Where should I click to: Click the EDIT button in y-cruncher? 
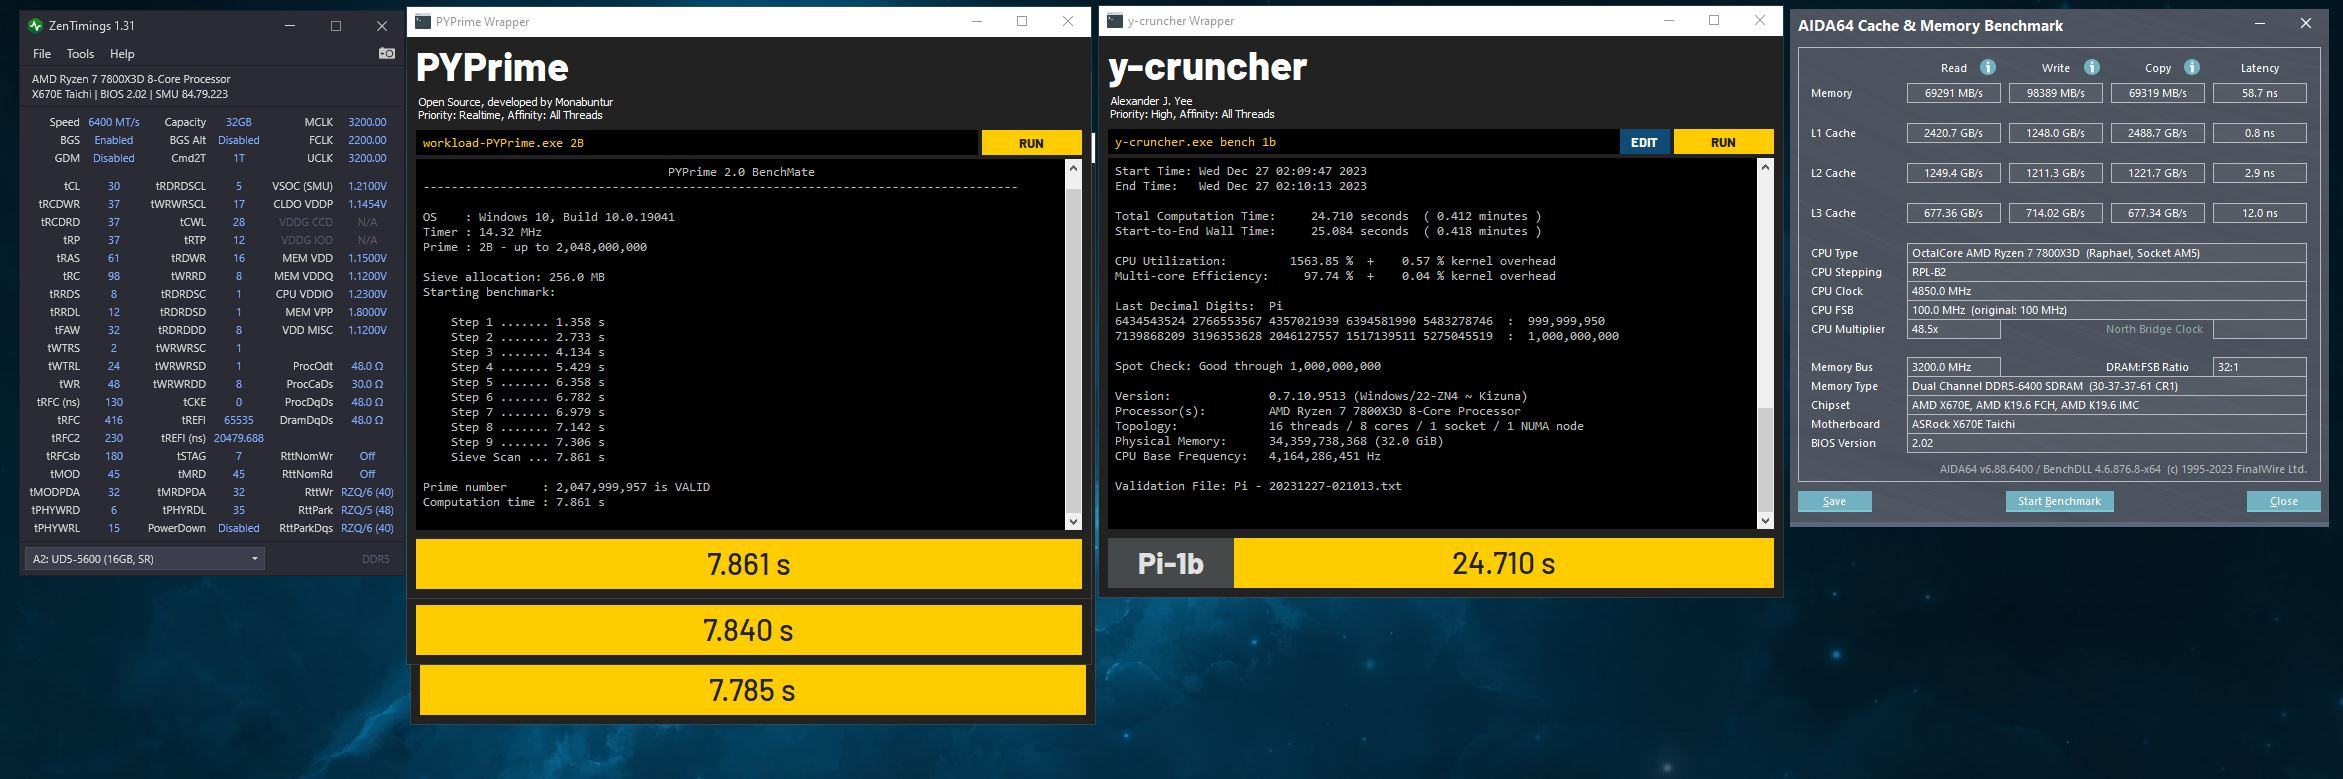pos(1644,142)
